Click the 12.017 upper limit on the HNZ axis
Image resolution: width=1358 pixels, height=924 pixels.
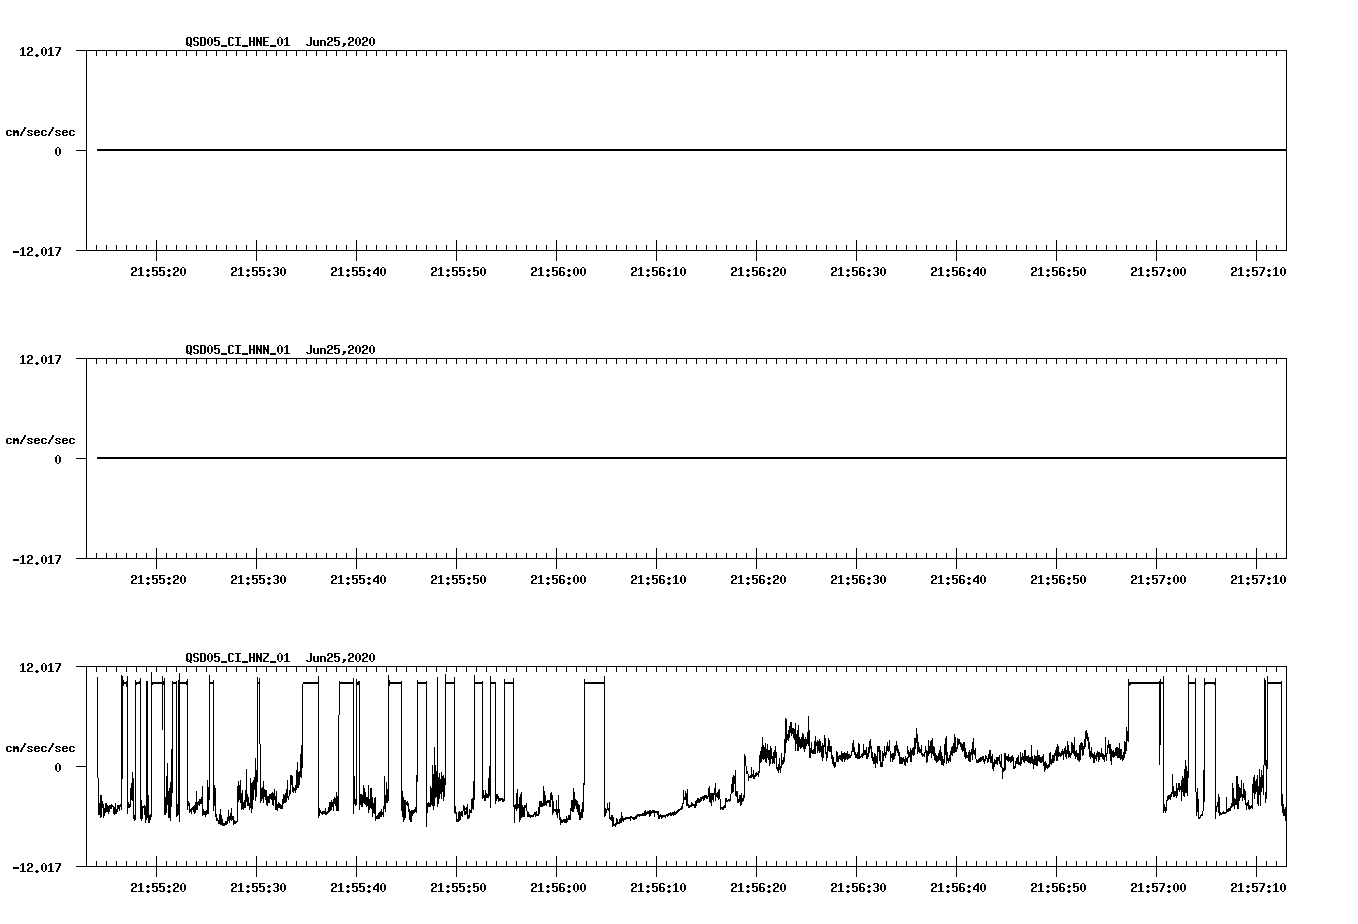coord(40,667)
